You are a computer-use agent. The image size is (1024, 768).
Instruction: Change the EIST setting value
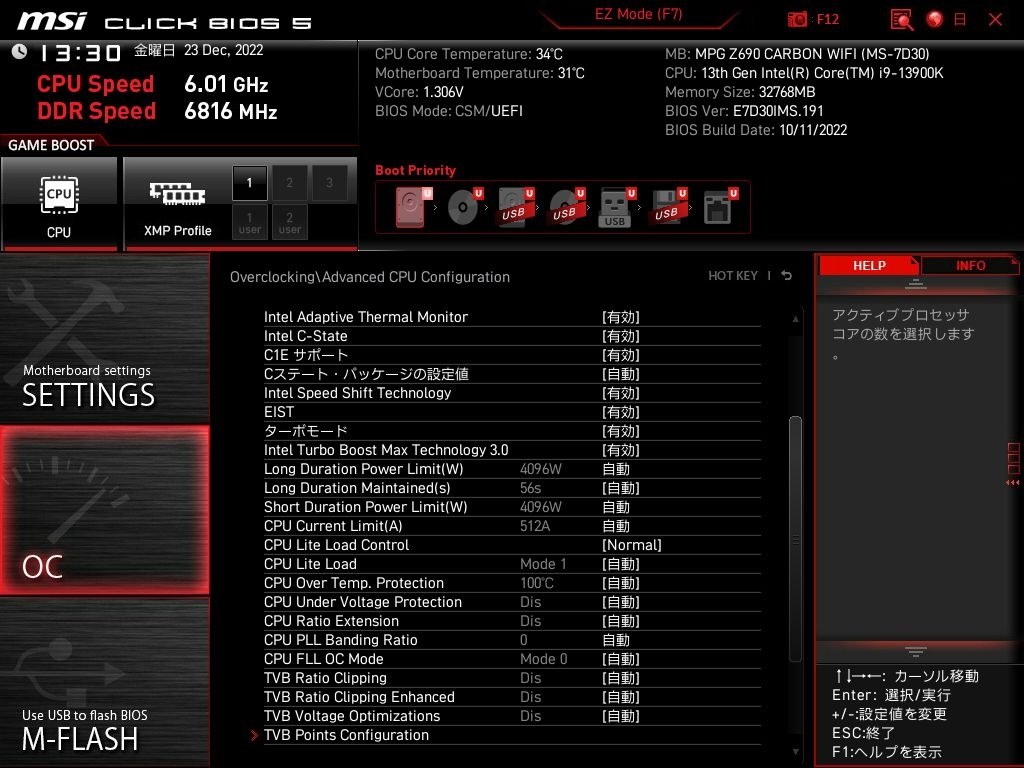(x=620, y=412)
